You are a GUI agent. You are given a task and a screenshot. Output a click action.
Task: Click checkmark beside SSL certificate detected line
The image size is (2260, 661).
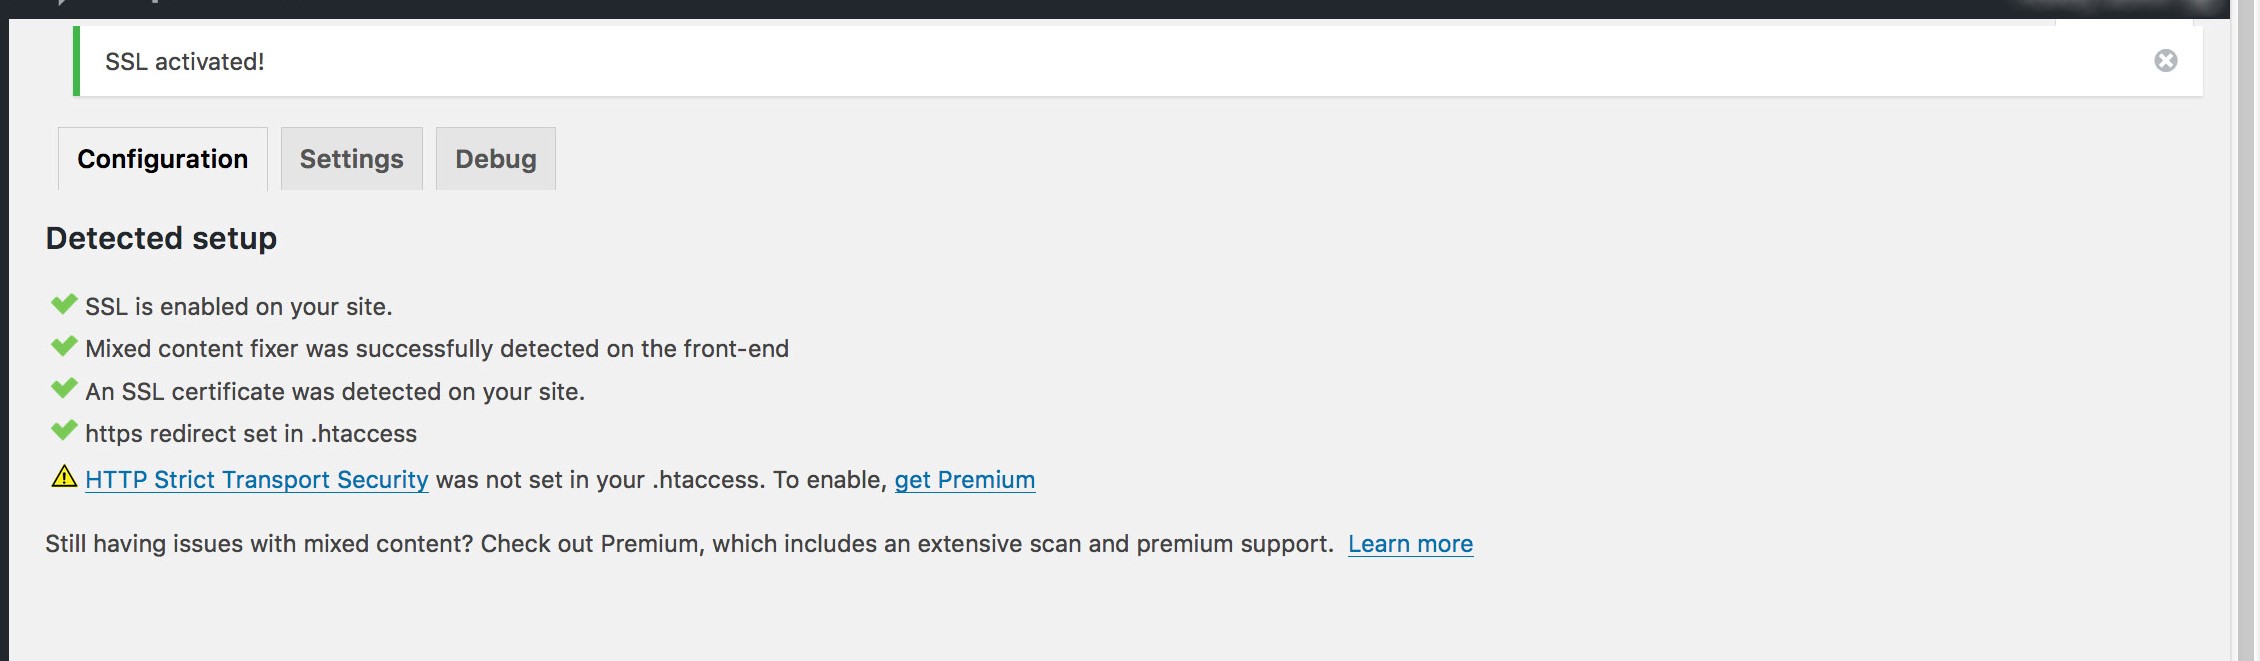(x=64, y=388)
